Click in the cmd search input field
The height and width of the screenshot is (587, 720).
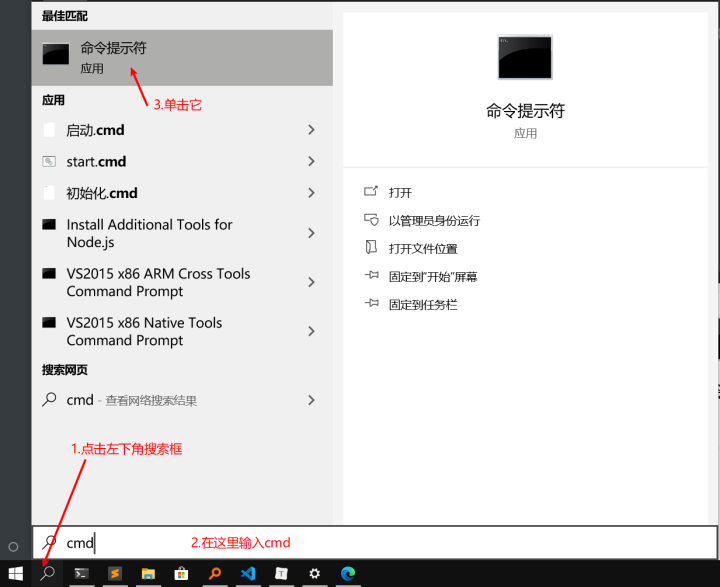point(375,543)
